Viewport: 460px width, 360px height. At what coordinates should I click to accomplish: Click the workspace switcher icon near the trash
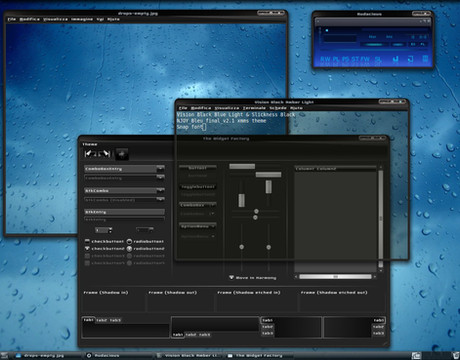pyautogui.click(x=415, y=356)
